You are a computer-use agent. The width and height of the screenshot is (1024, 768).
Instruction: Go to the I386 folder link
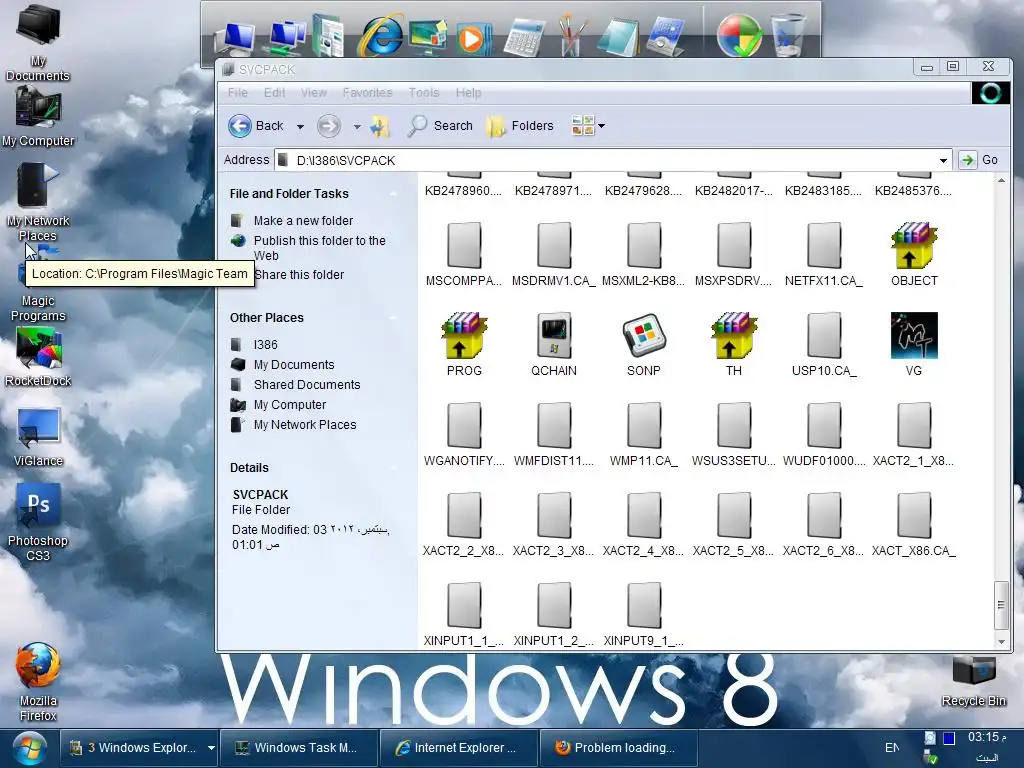tap(265, 344)
